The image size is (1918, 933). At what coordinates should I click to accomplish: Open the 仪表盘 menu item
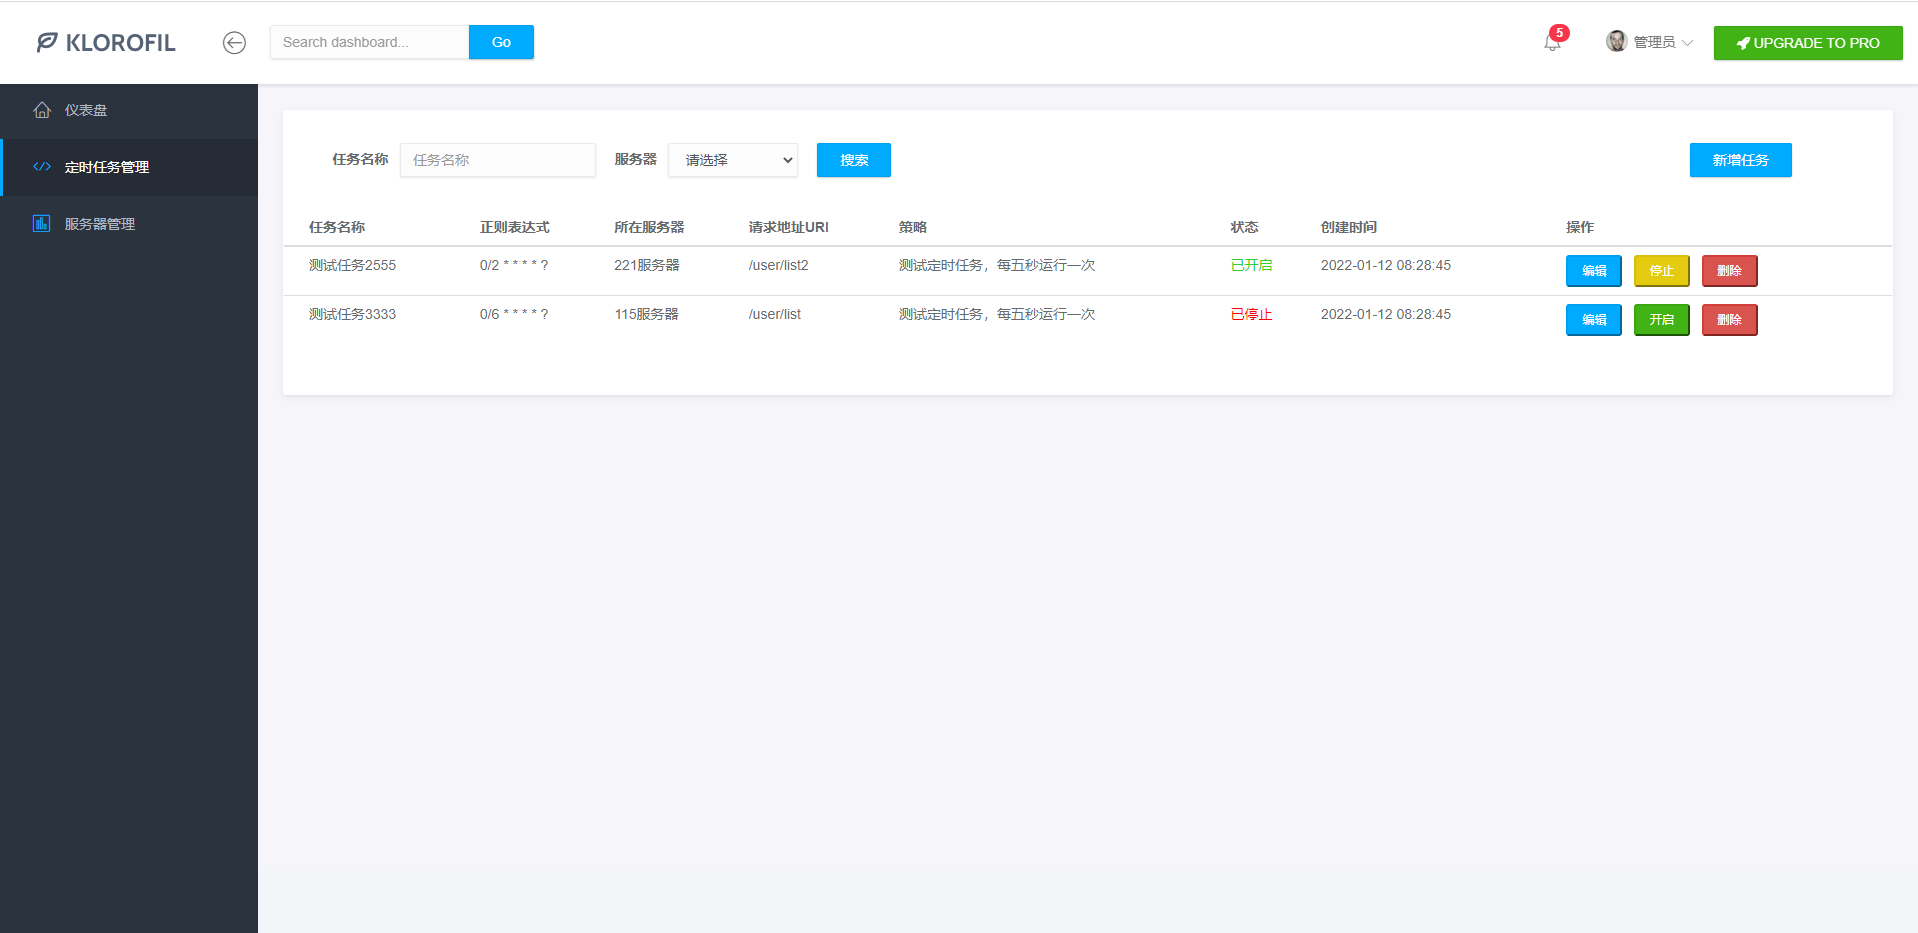click(129, 110)
